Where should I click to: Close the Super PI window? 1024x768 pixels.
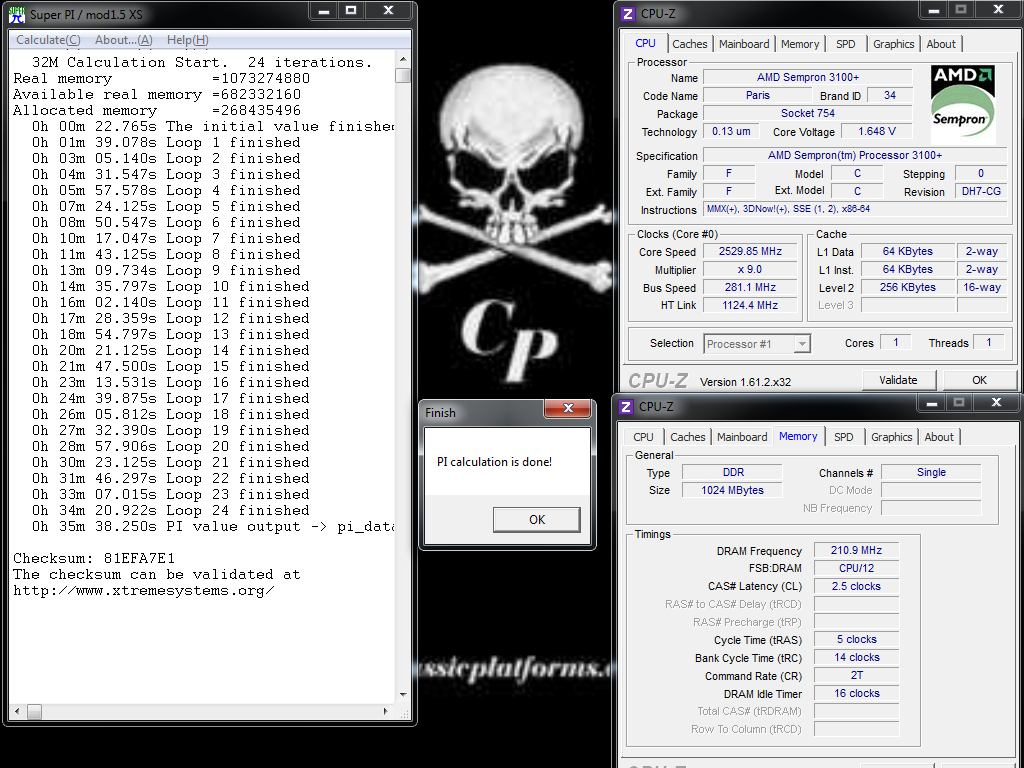(x=389, y=11)
